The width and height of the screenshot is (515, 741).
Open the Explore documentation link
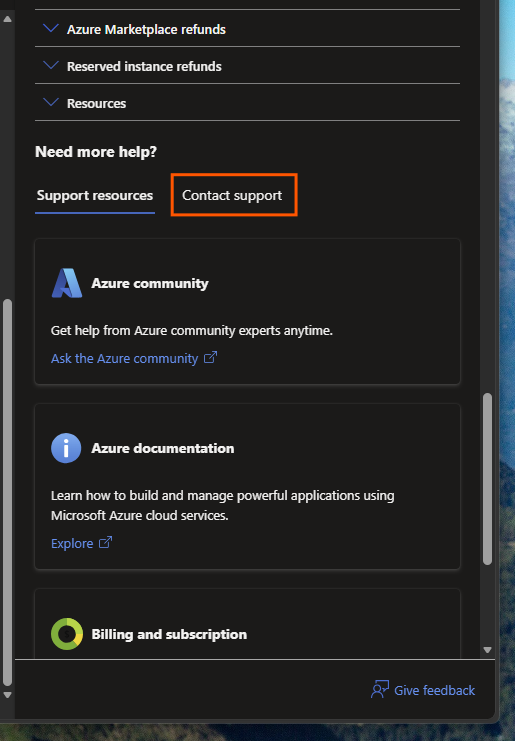coord(72,543)
